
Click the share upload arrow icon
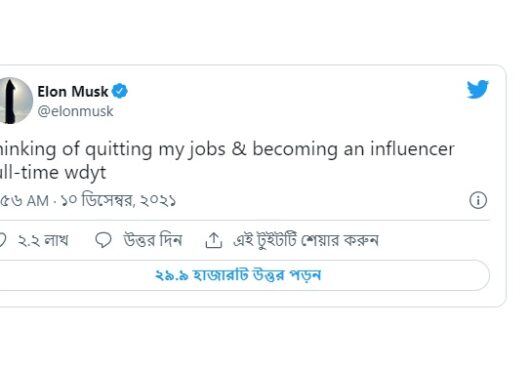pos(214,240)
